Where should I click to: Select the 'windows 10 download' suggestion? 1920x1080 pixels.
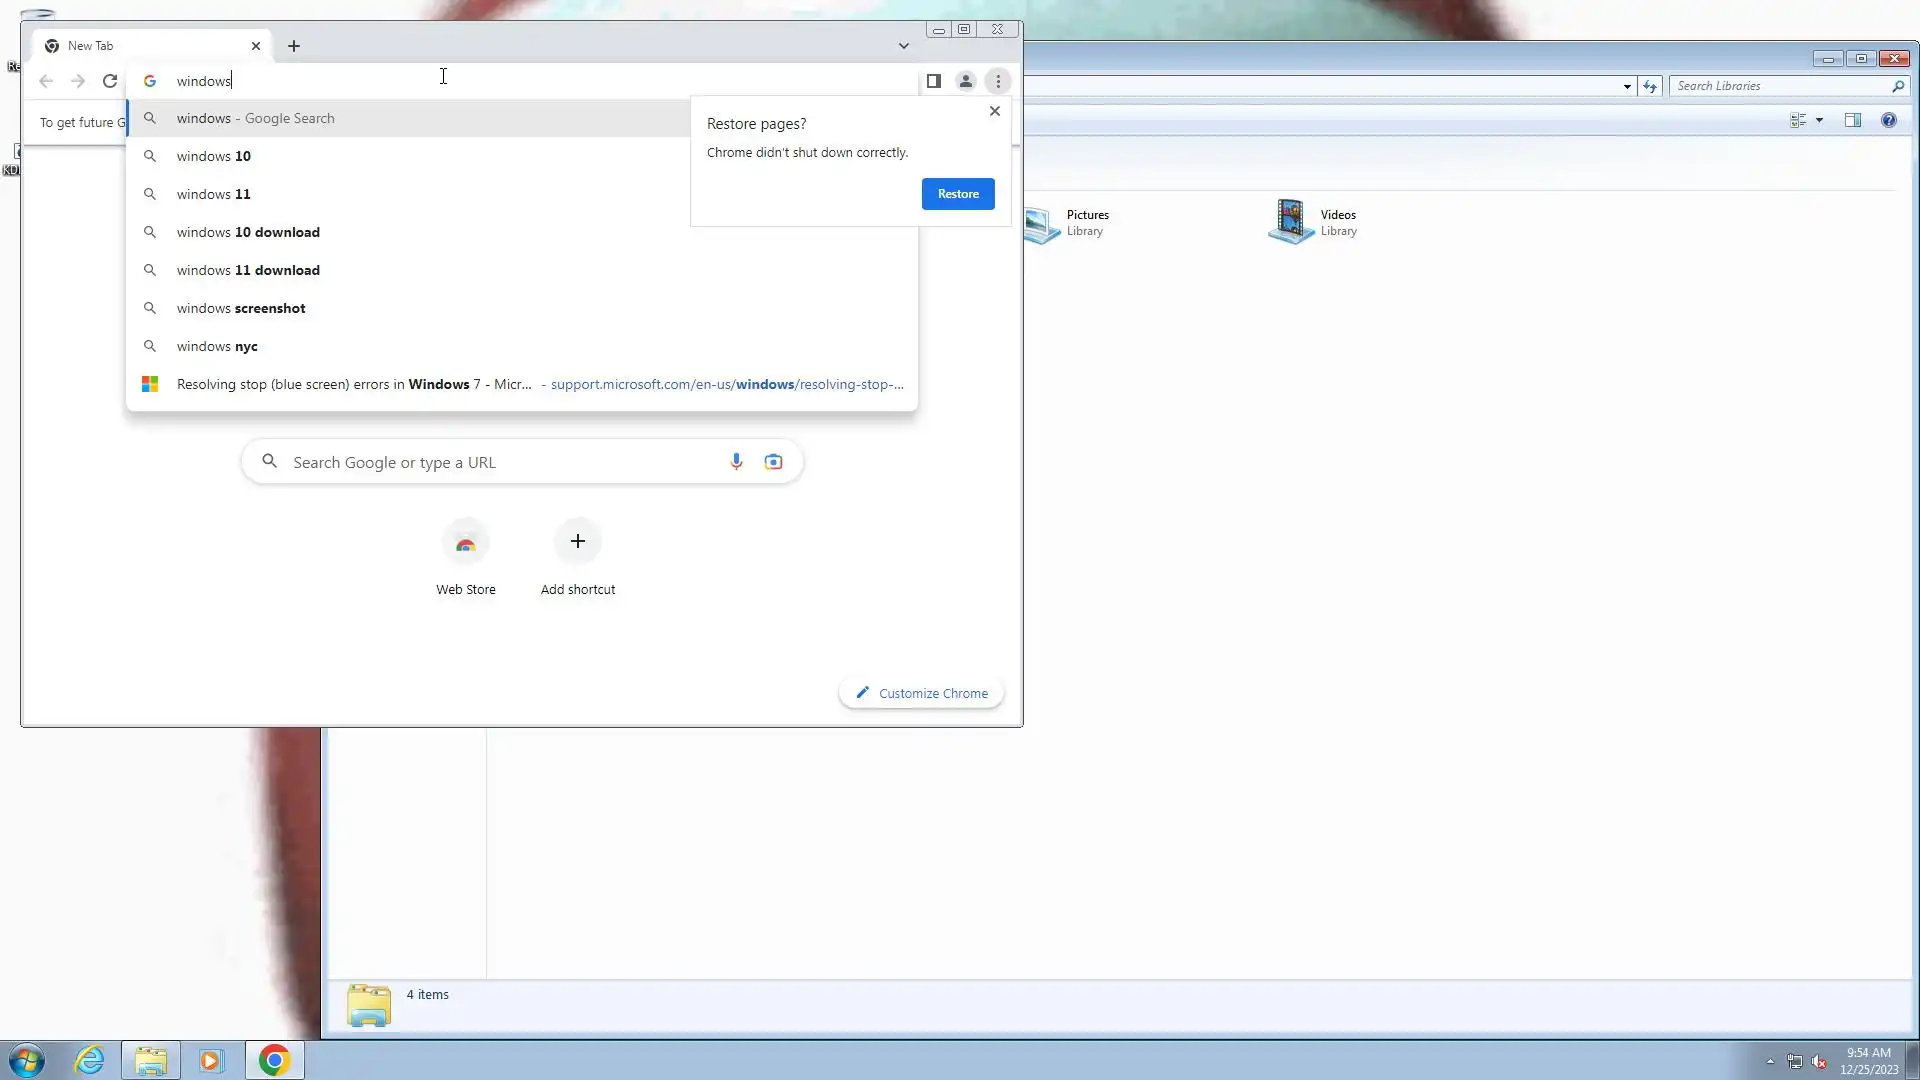tap(248, 232)
